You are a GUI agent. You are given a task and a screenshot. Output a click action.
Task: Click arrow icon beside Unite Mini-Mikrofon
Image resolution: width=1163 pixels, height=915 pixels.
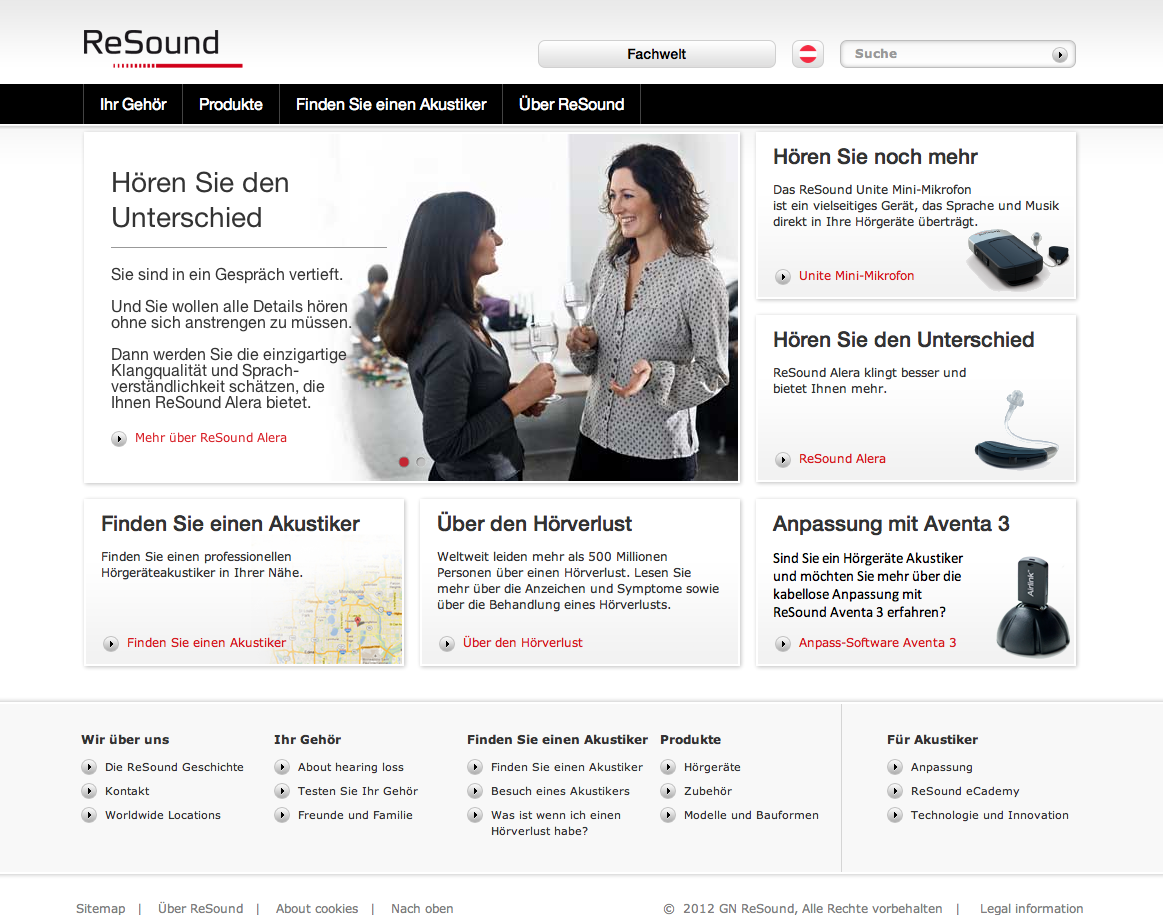pos(783,277)
